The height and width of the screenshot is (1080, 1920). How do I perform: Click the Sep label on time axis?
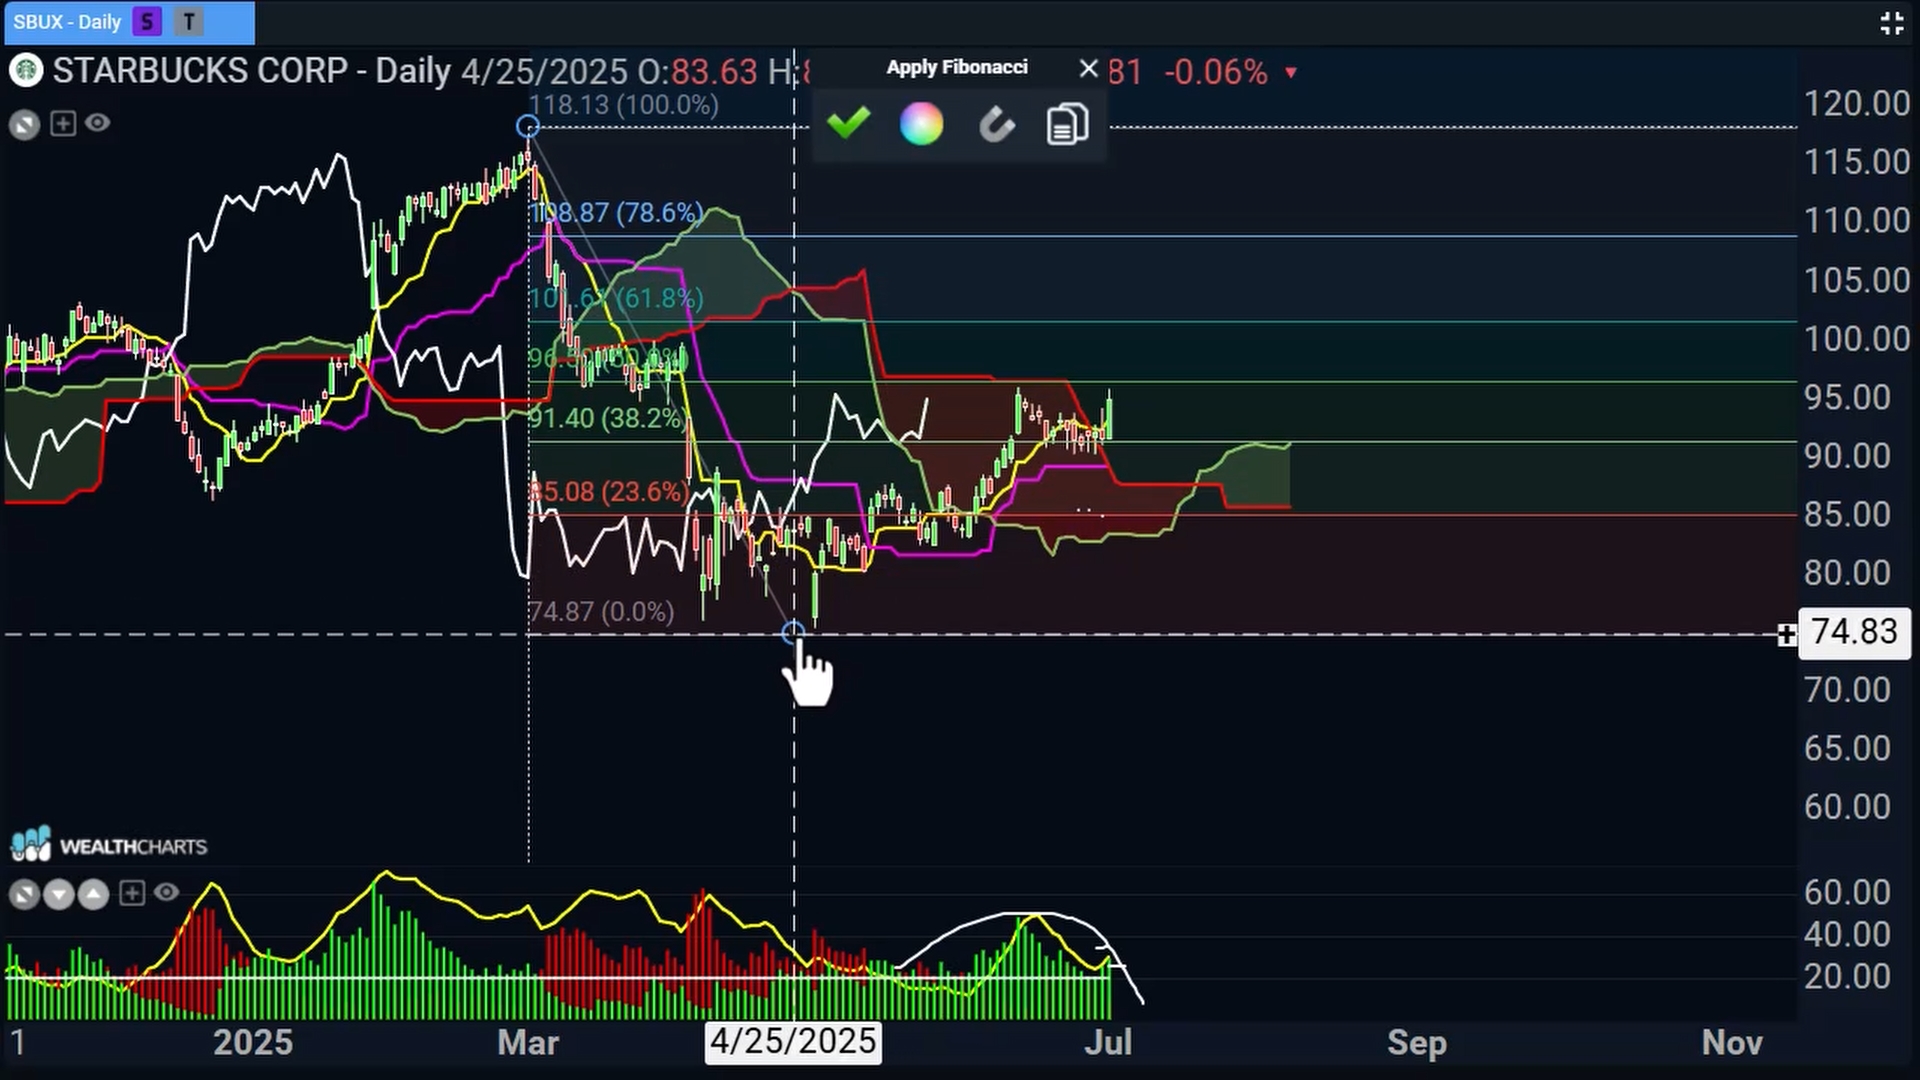pos(1417,1043)
